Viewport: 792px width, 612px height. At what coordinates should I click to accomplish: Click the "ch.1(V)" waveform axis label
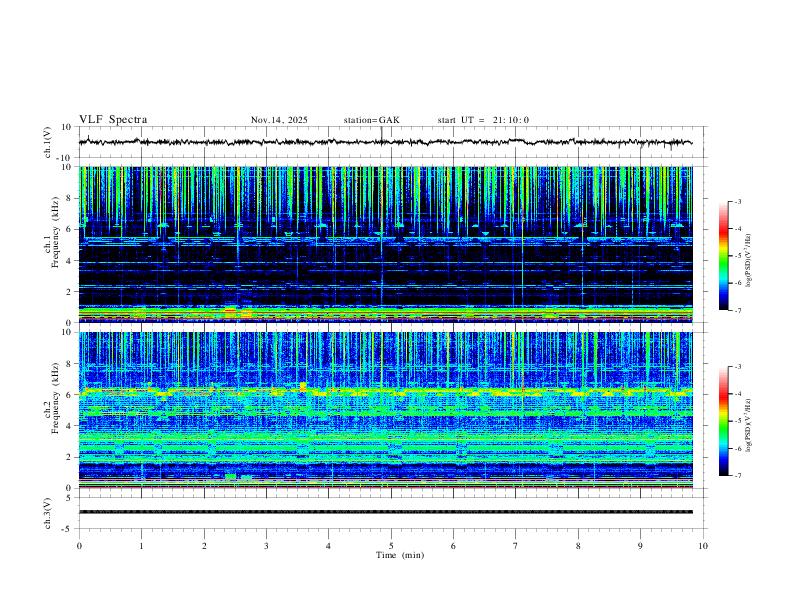48,142
